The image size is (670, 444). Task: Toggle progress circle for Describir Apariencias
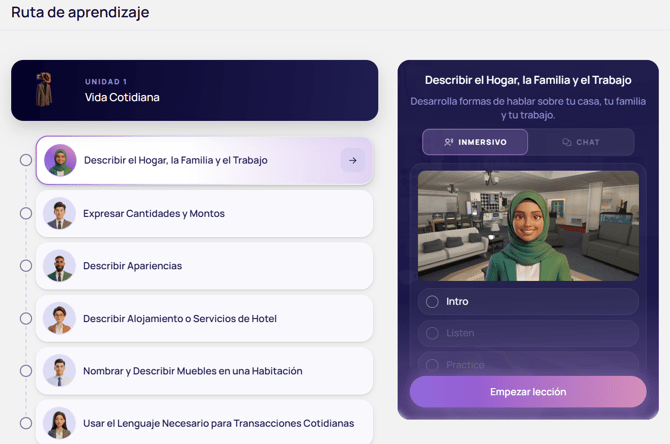point(26,266)
